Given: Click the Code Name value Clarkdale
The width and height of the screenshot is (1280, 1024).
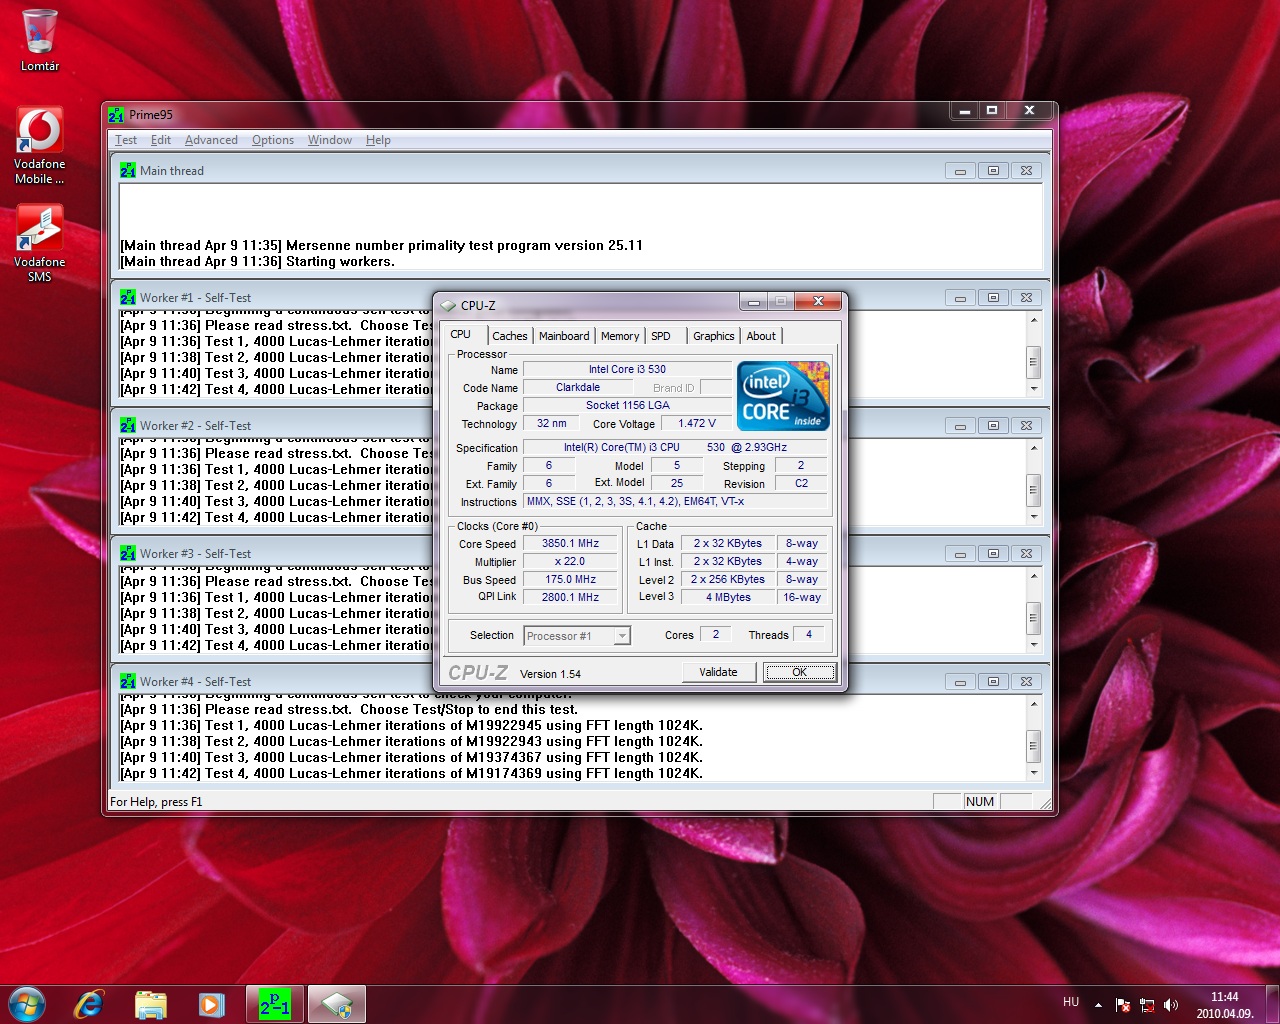Looking at the screenshot, I should [578, 388].
